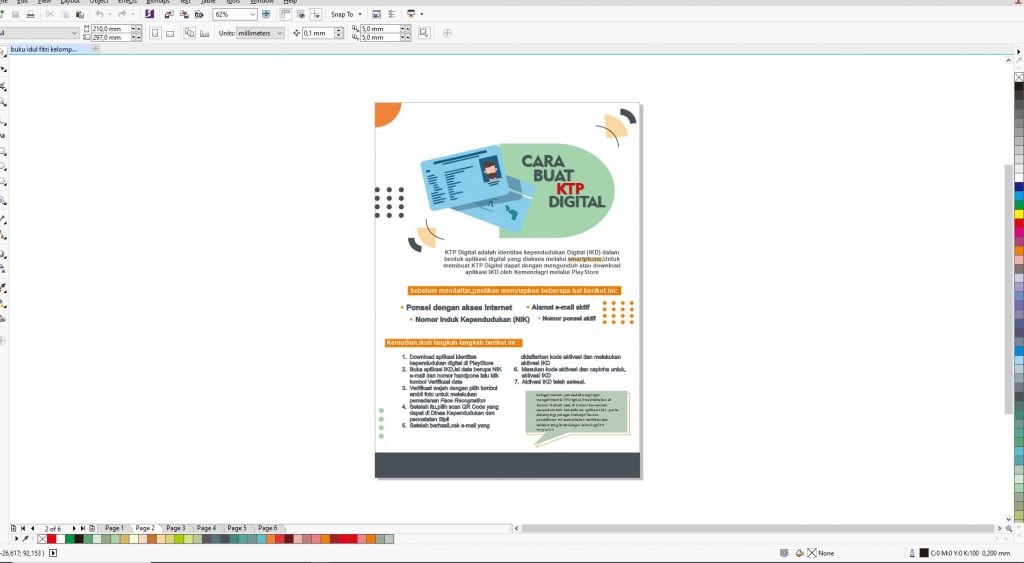Select the Ellipse tool in toolbox
This screenshot has width=1024, height=563.
3,167
